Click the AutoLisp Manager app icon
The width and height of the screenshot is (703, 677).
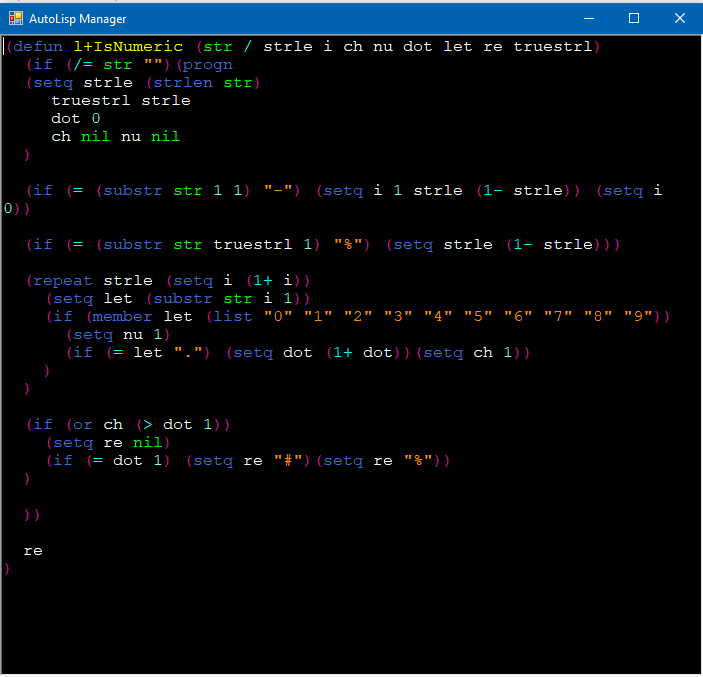coord(16,18)
